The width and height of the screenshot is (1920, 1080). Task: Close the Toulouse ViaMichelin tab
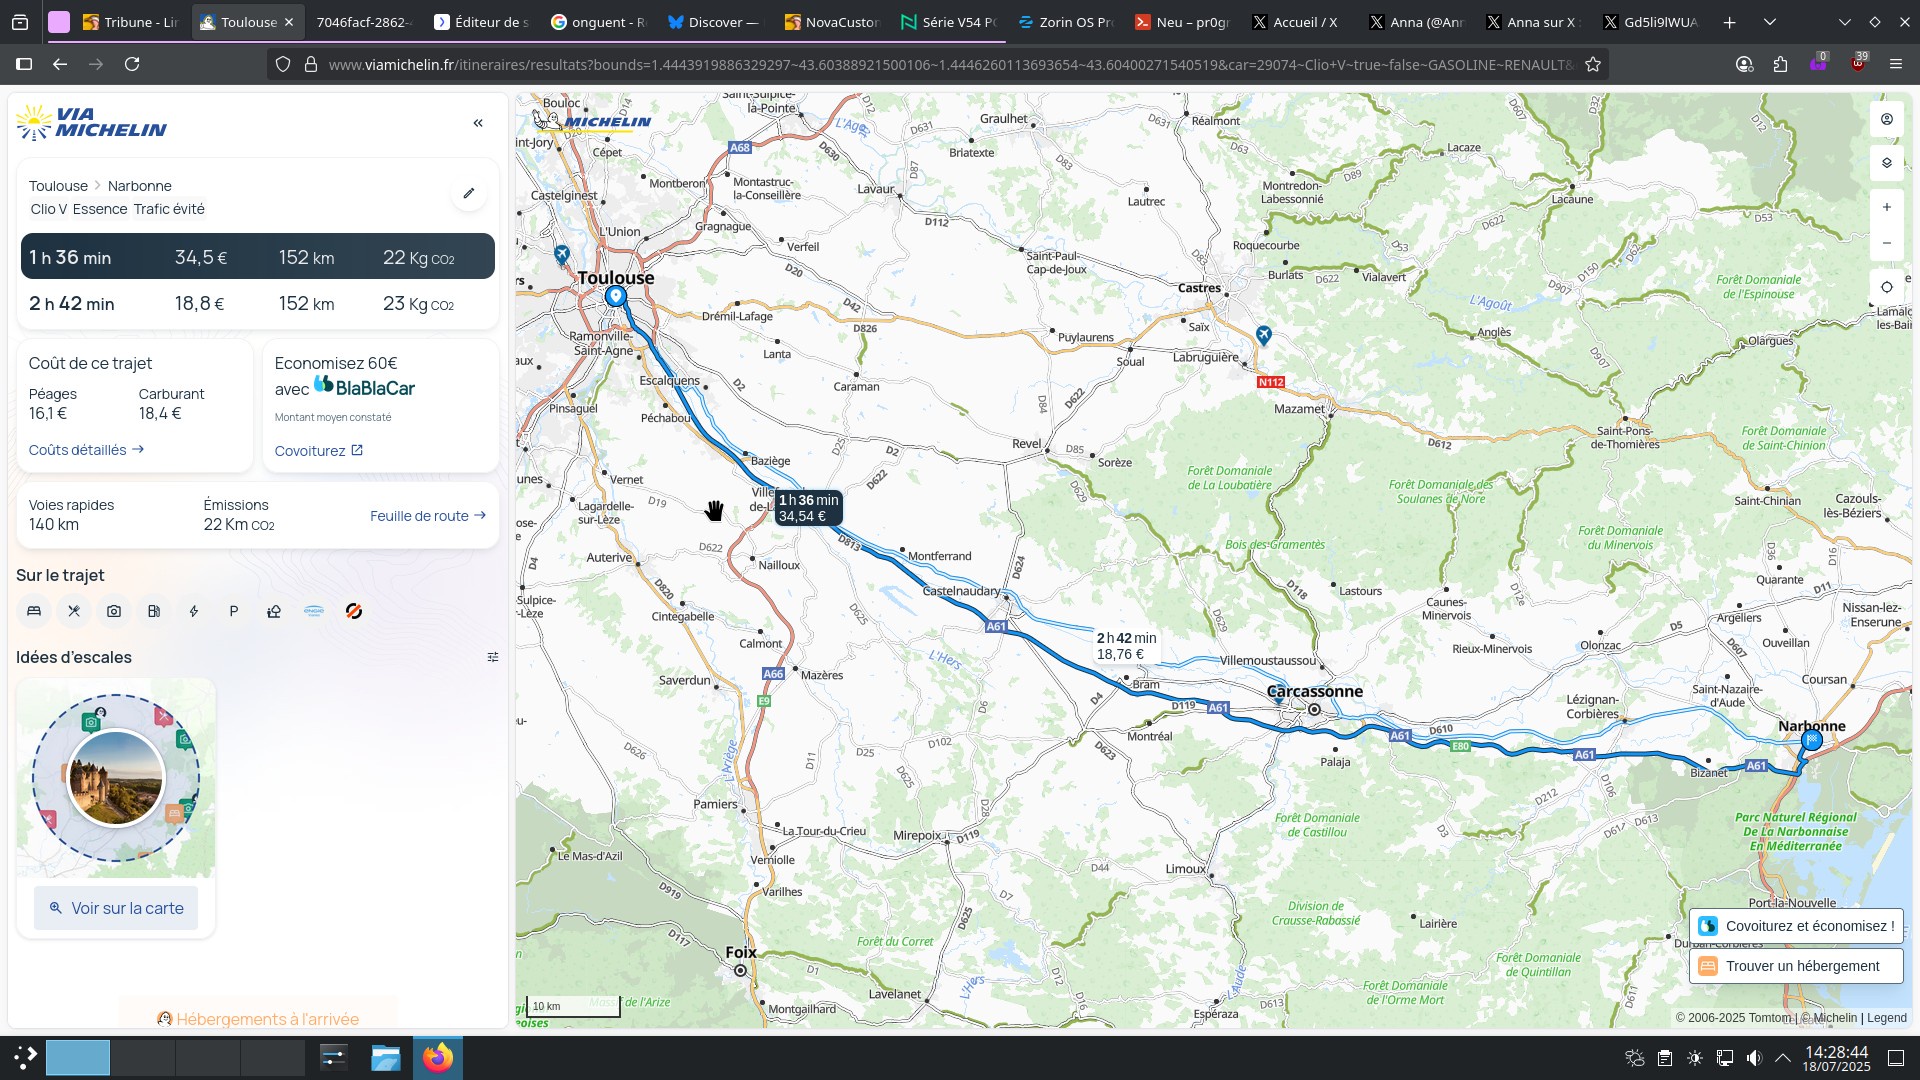(289, 22)
